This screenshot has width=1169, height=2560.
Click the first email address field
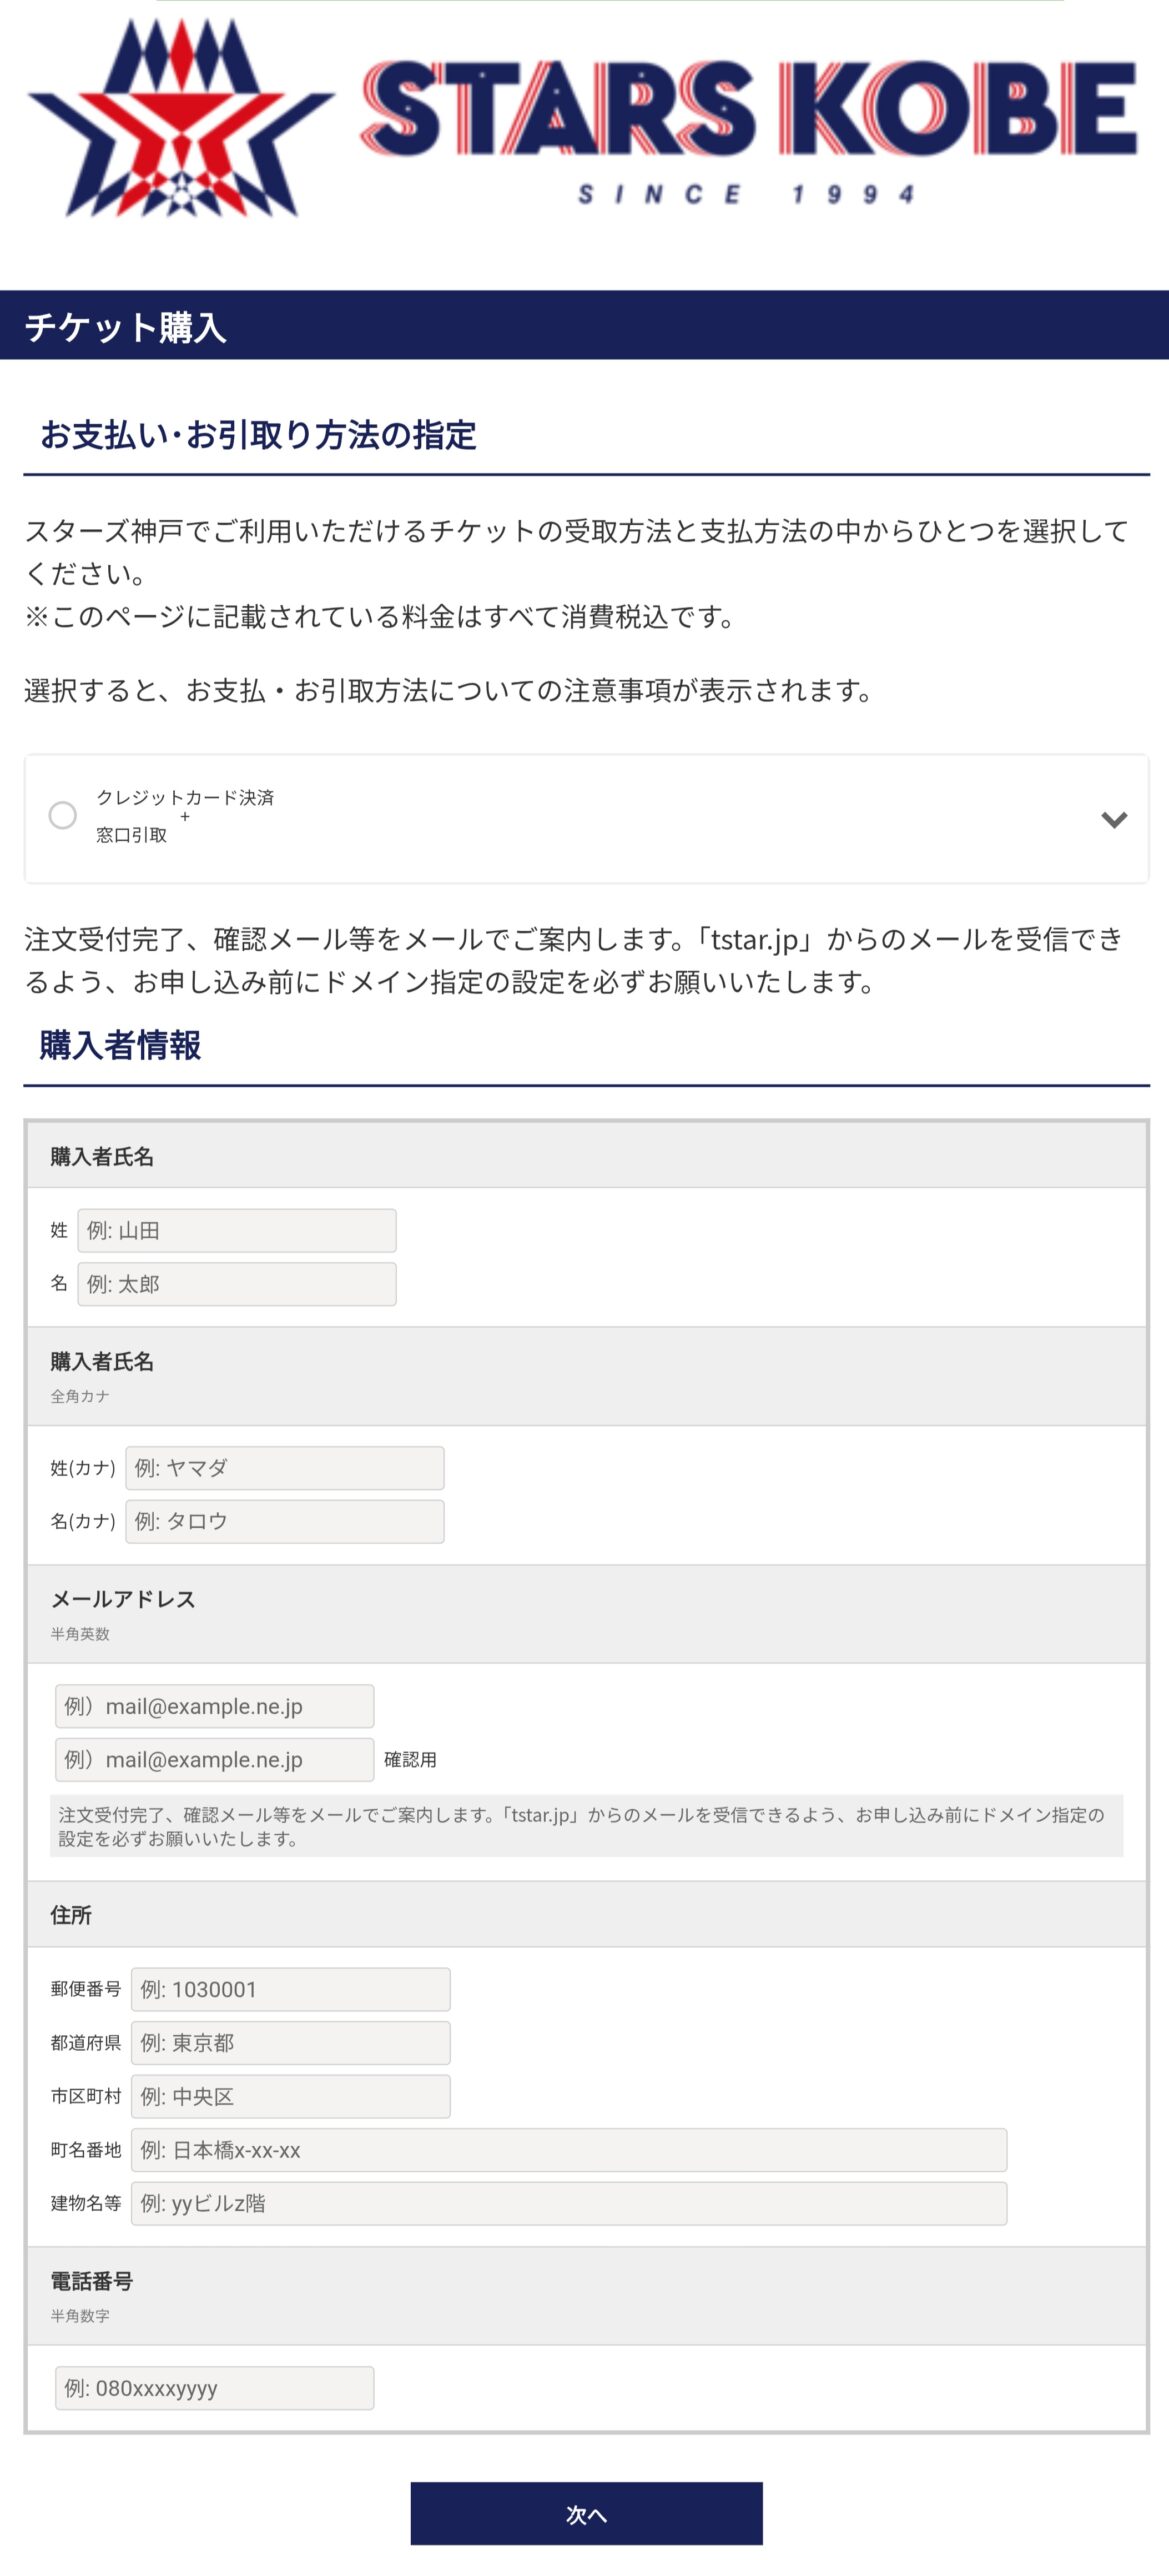click(x=215, y=1705)
